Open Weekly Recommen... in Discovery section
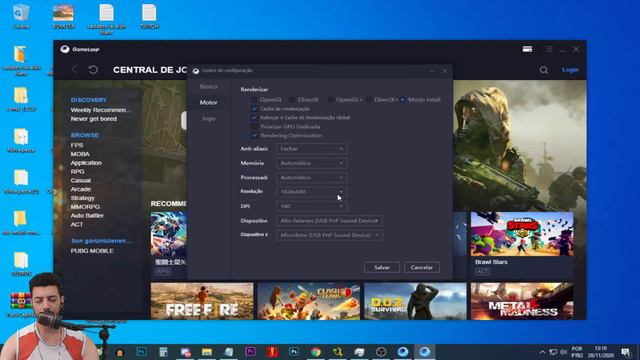640x360 pixels. [100, 110]
